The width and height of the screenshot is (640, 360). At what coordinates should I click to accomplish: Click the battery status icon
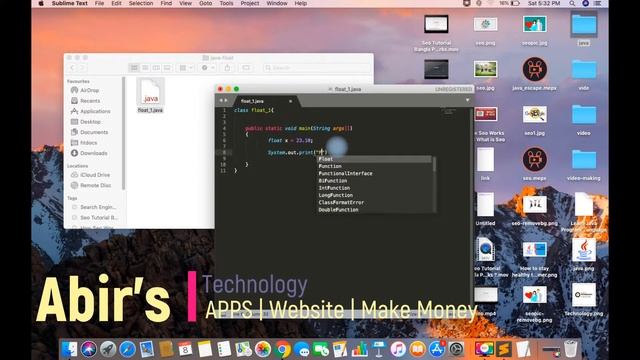pos(515,3)
